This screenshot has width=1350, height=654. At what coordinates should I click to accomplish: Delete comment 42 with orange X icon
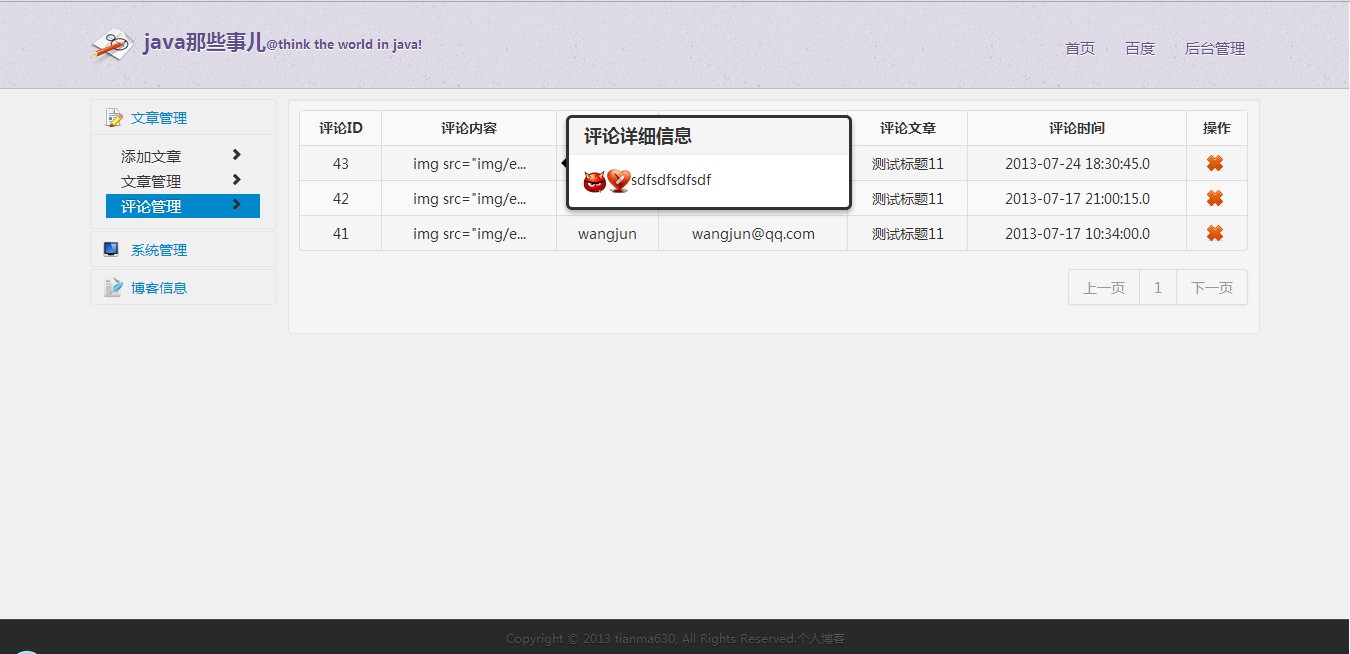pyautogui.click(x=1215, y=198)
